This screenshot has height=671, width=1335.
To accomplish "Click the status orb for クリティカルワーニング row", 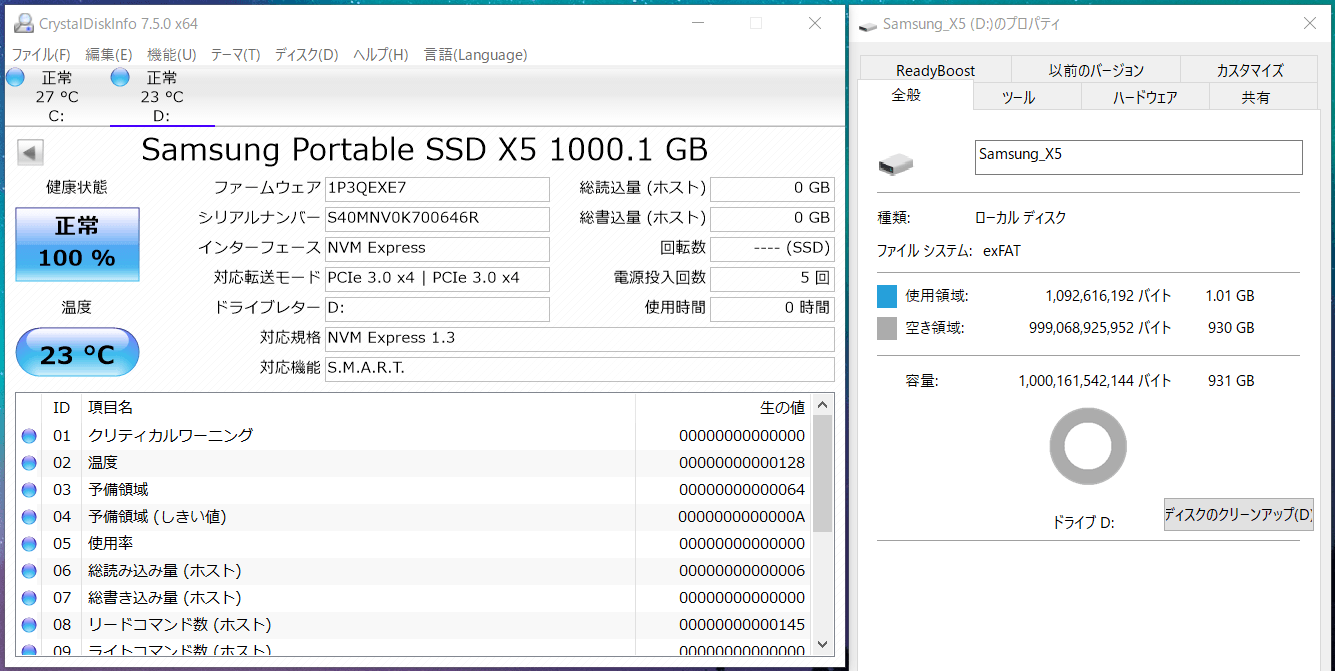I will click(29, 436).
